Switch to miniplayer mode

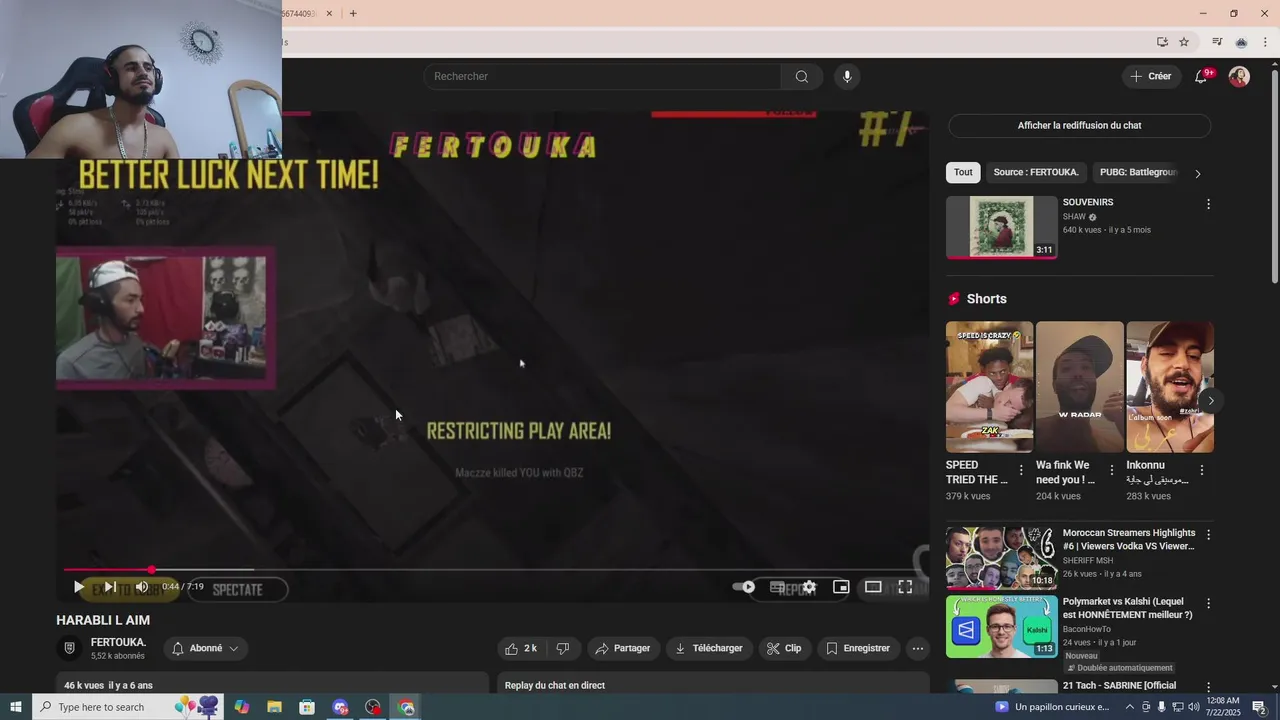pos(841,587)
